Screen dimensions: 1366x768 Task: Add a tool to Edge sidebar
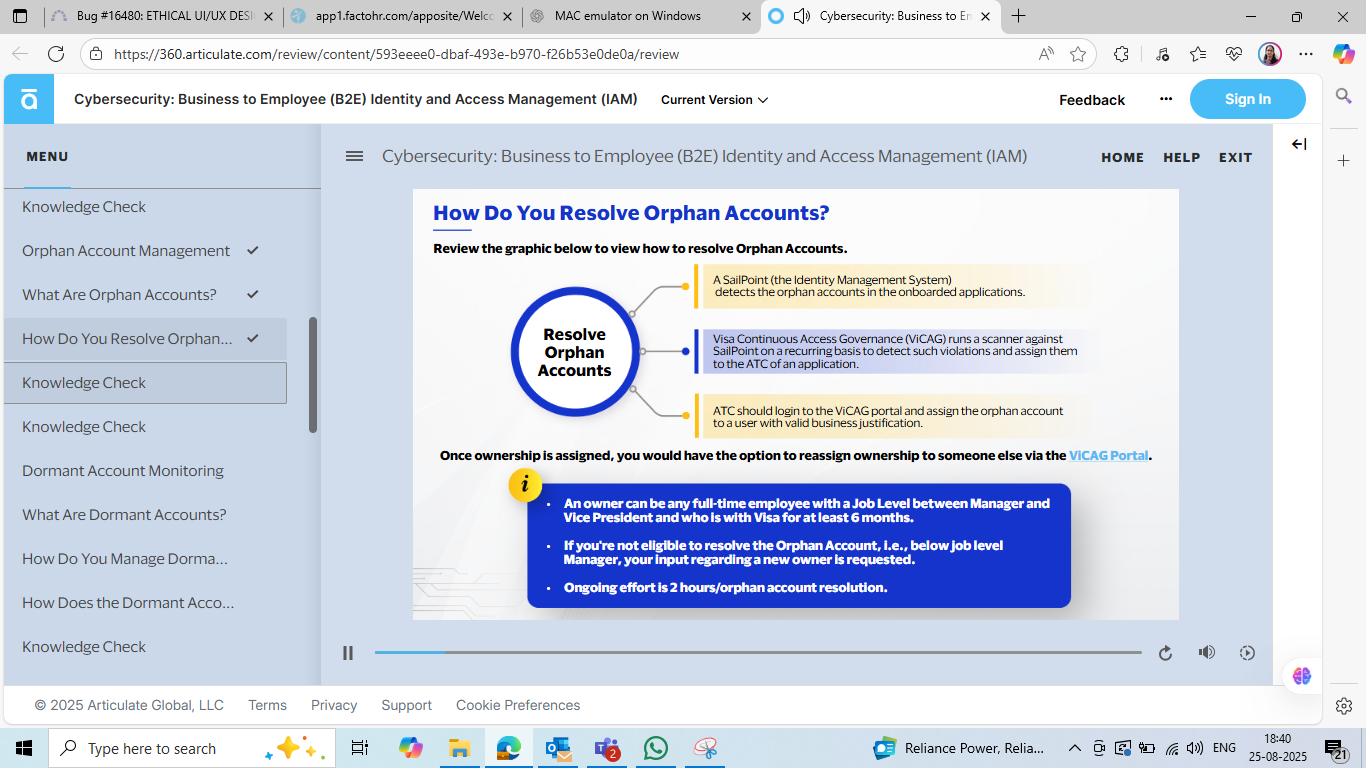pos(1344,160)
